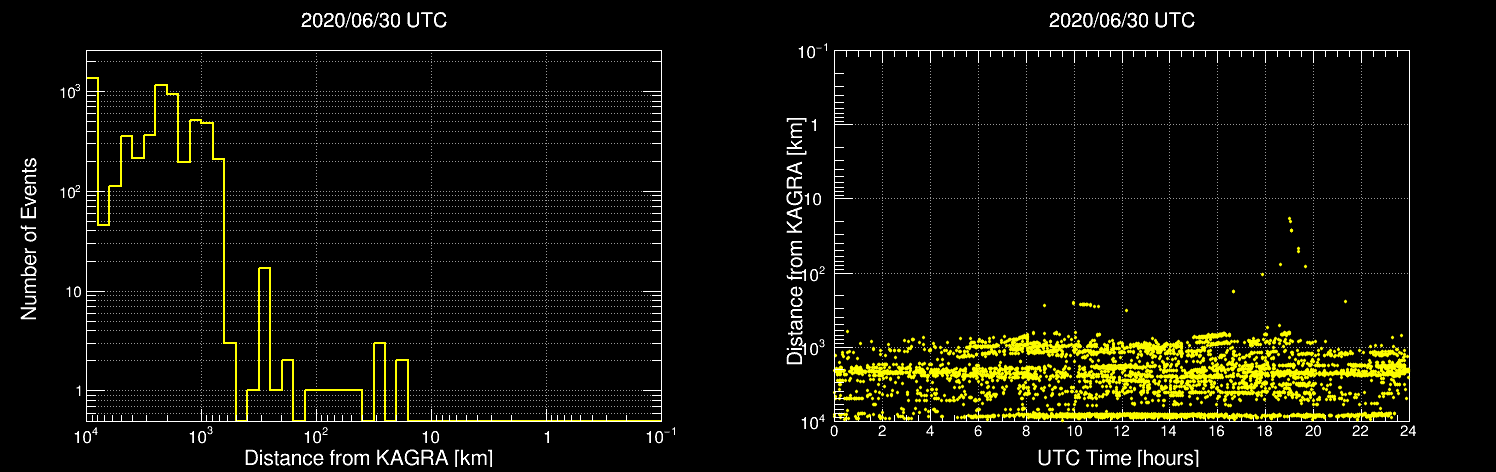Screen dimensions: 1496x472
Task: Click the 10^-1 tick label on scatter y-axis
Action: [x=815, y=50]
